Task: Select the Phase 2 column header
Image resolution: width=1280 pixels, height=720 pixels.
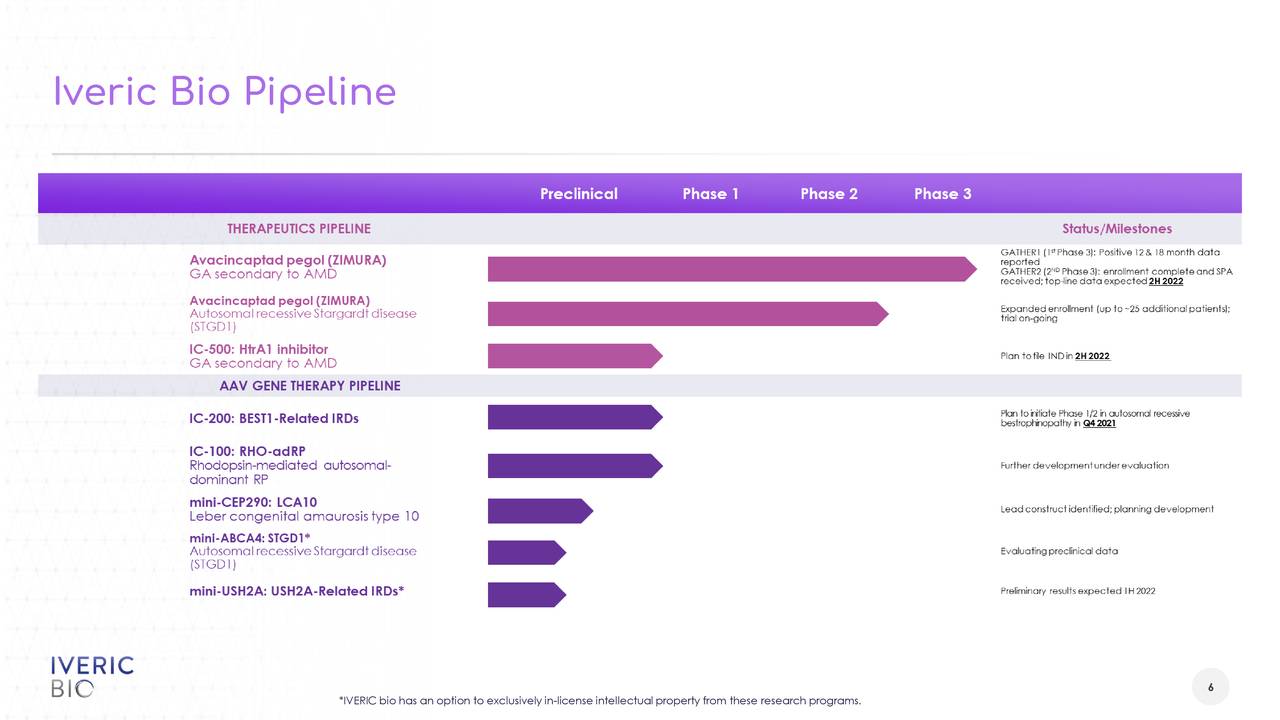Action: coord(828,194)
